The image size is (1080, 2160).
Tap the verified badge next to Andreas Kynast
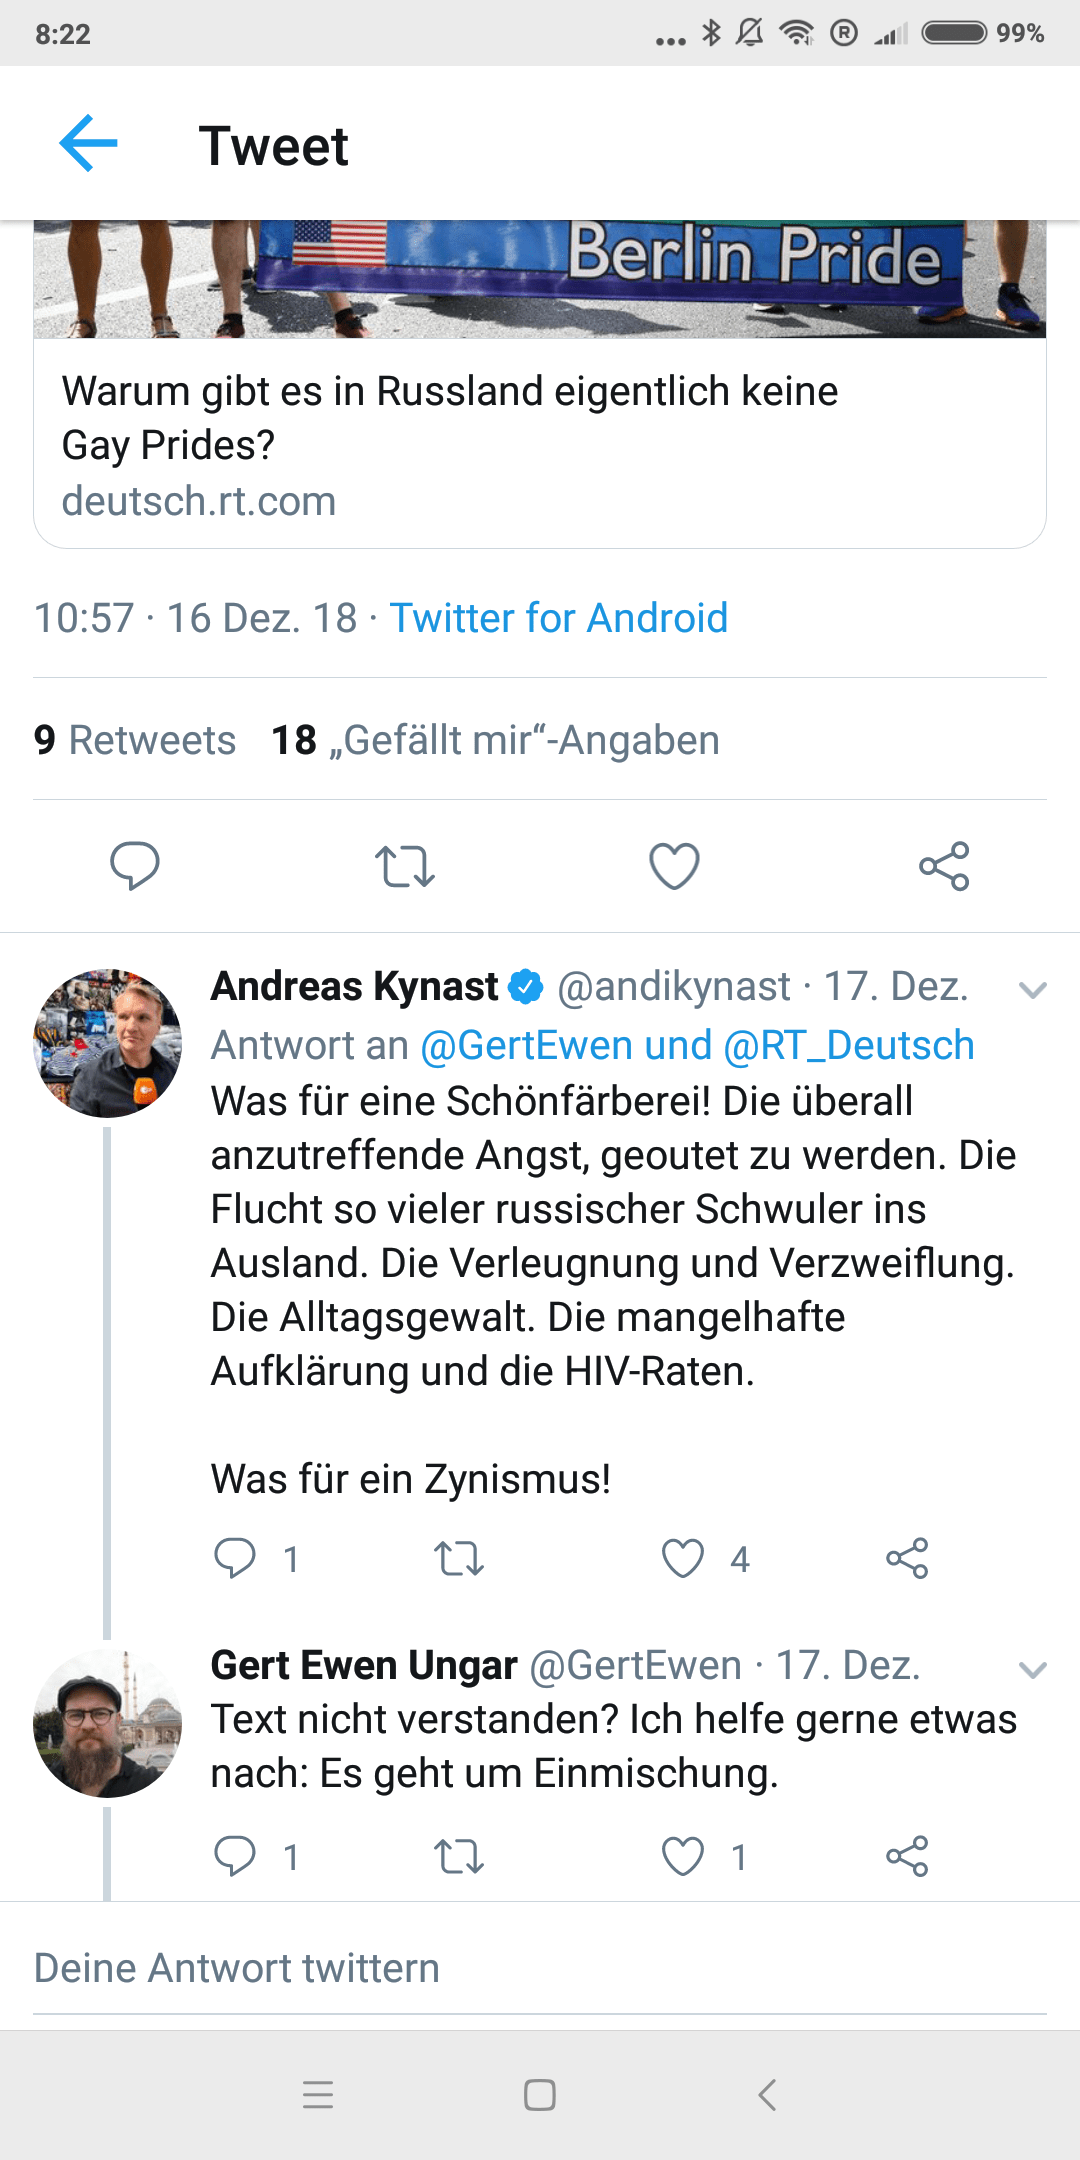click(x=524, y=986)
